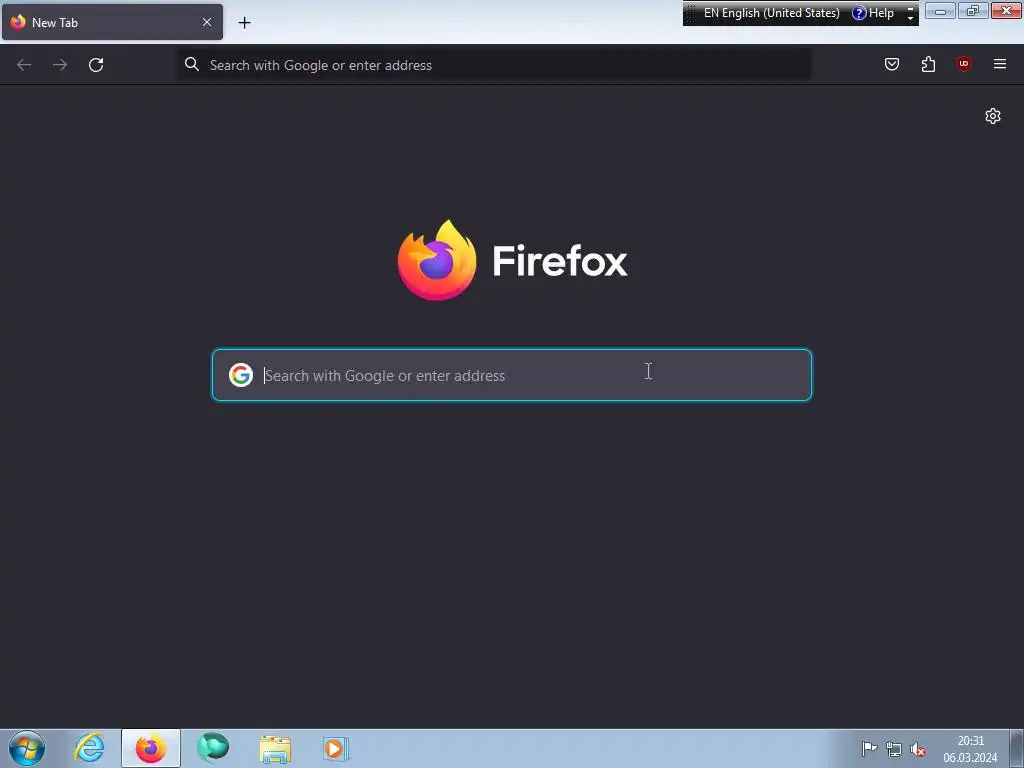Open the Windows Start menu
Image resolution: width=1024 pixels, height=768 pixels.
[x=27, y=748]
